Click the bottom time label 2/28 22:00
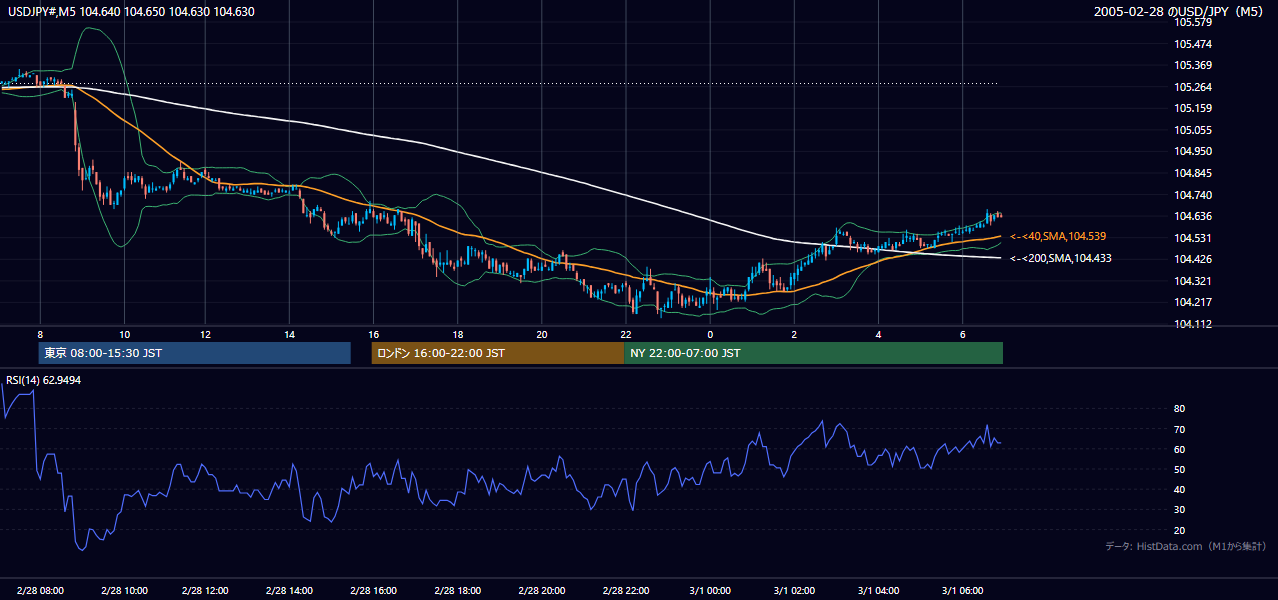This screenshot has height=600, width=1278. [625, 591]
